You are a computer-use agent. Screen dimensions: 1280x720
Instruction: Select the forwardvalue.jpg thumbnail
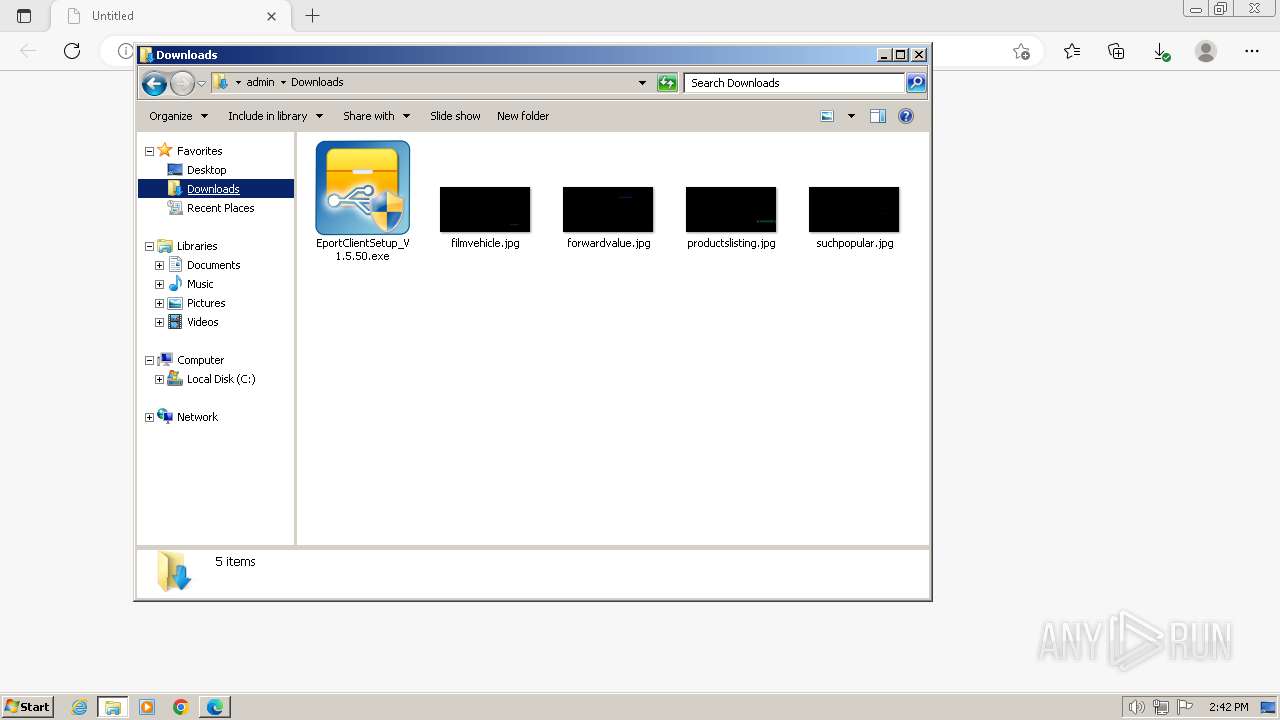608,209
